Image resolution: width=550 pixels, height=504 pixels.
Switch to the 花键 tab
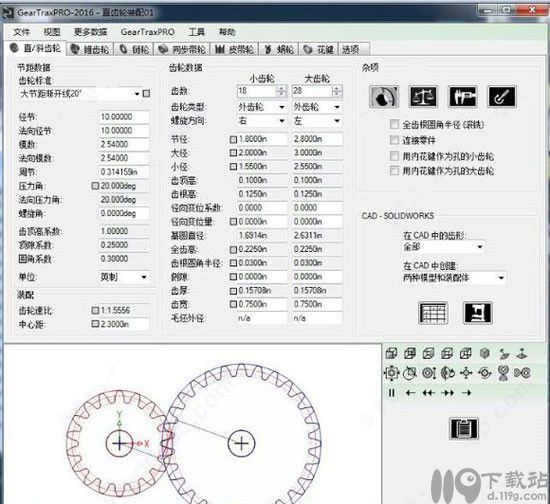click(318, 49)
